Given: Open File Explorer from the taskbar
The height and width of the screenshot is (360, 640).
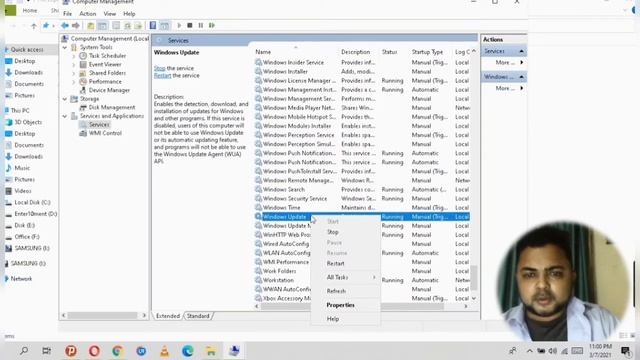Looking at the screenshot, I should coord(211,351).
